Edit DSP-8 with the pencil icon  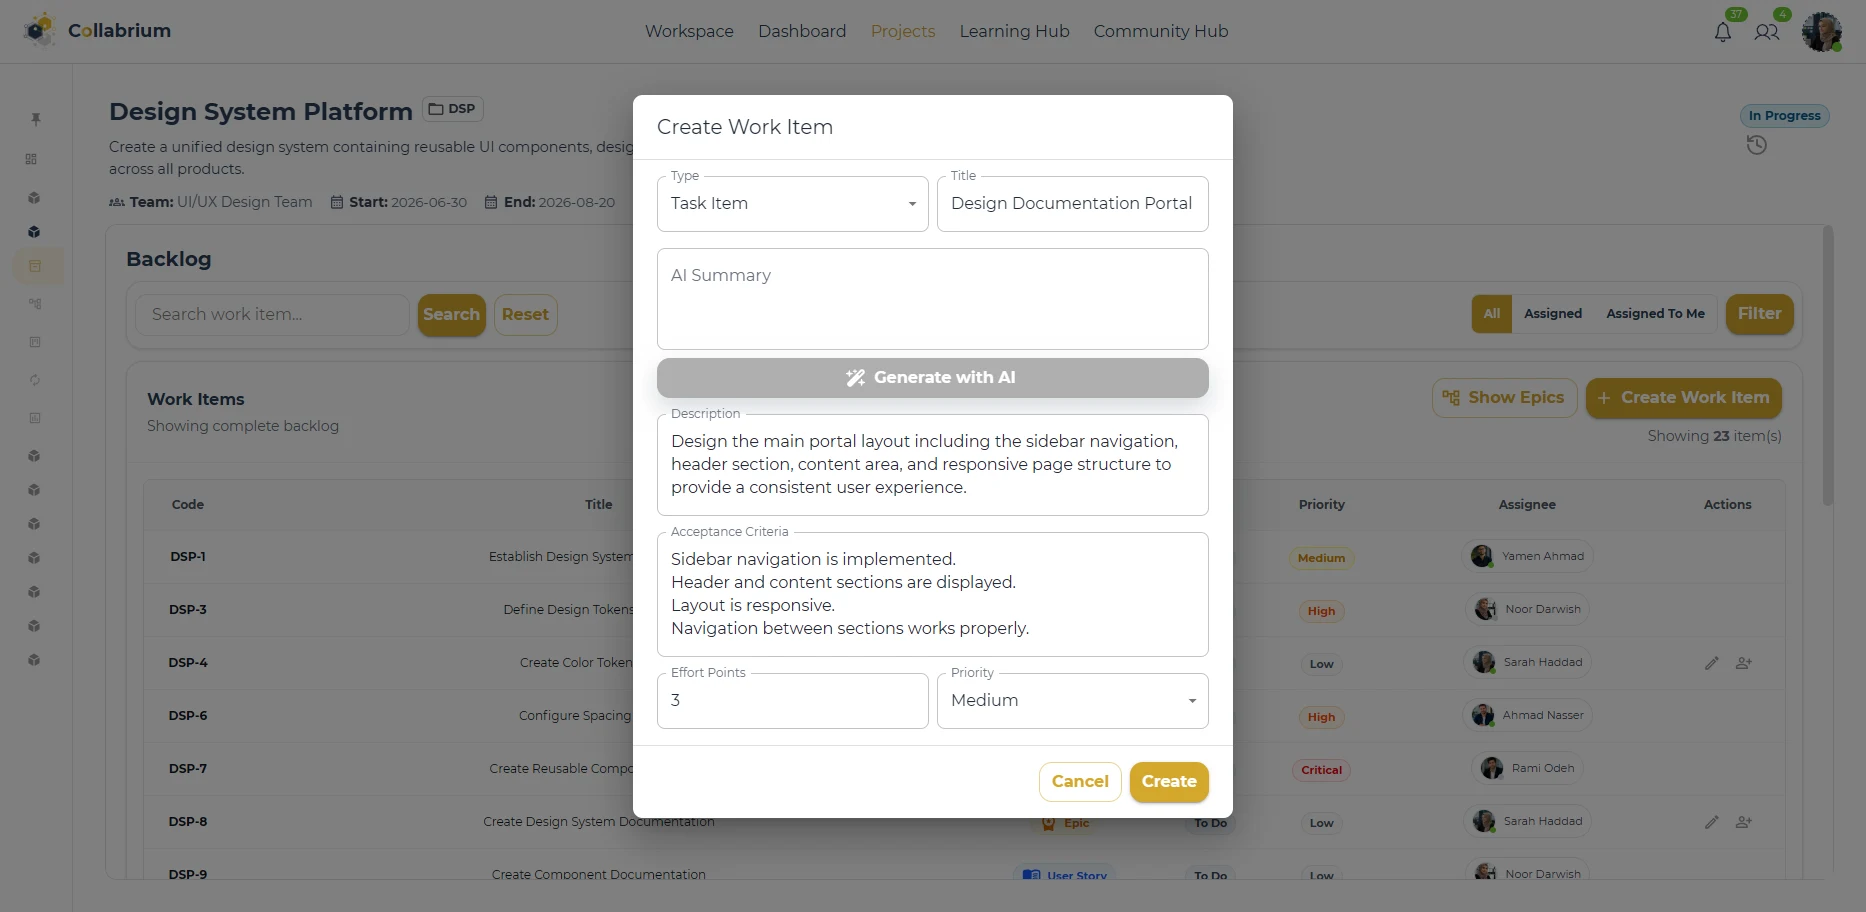(1712, 822)
